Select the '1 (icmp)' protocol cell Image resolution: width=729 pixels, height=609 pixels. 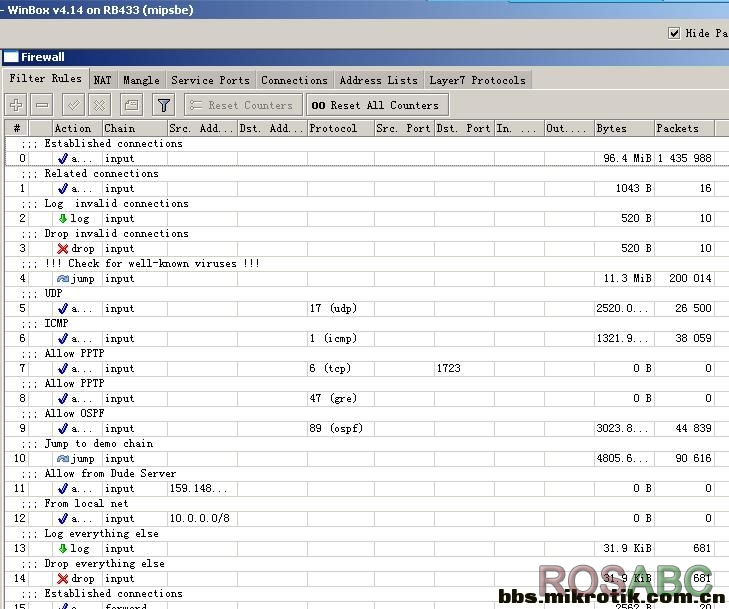(341, 338)
